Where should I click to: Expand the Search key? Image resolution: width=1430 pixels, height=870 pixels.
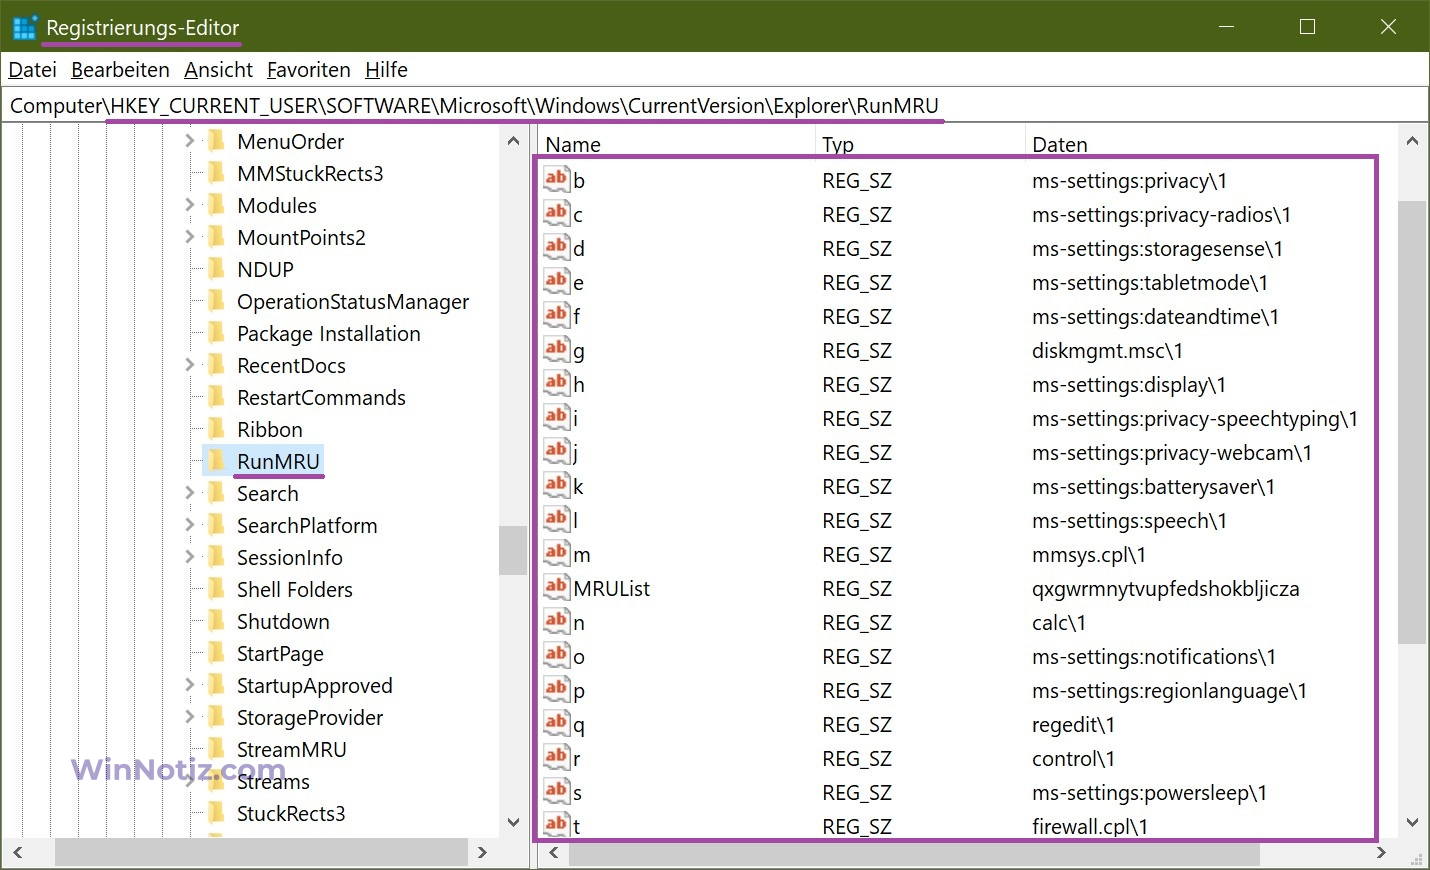[x=190, y=493]
